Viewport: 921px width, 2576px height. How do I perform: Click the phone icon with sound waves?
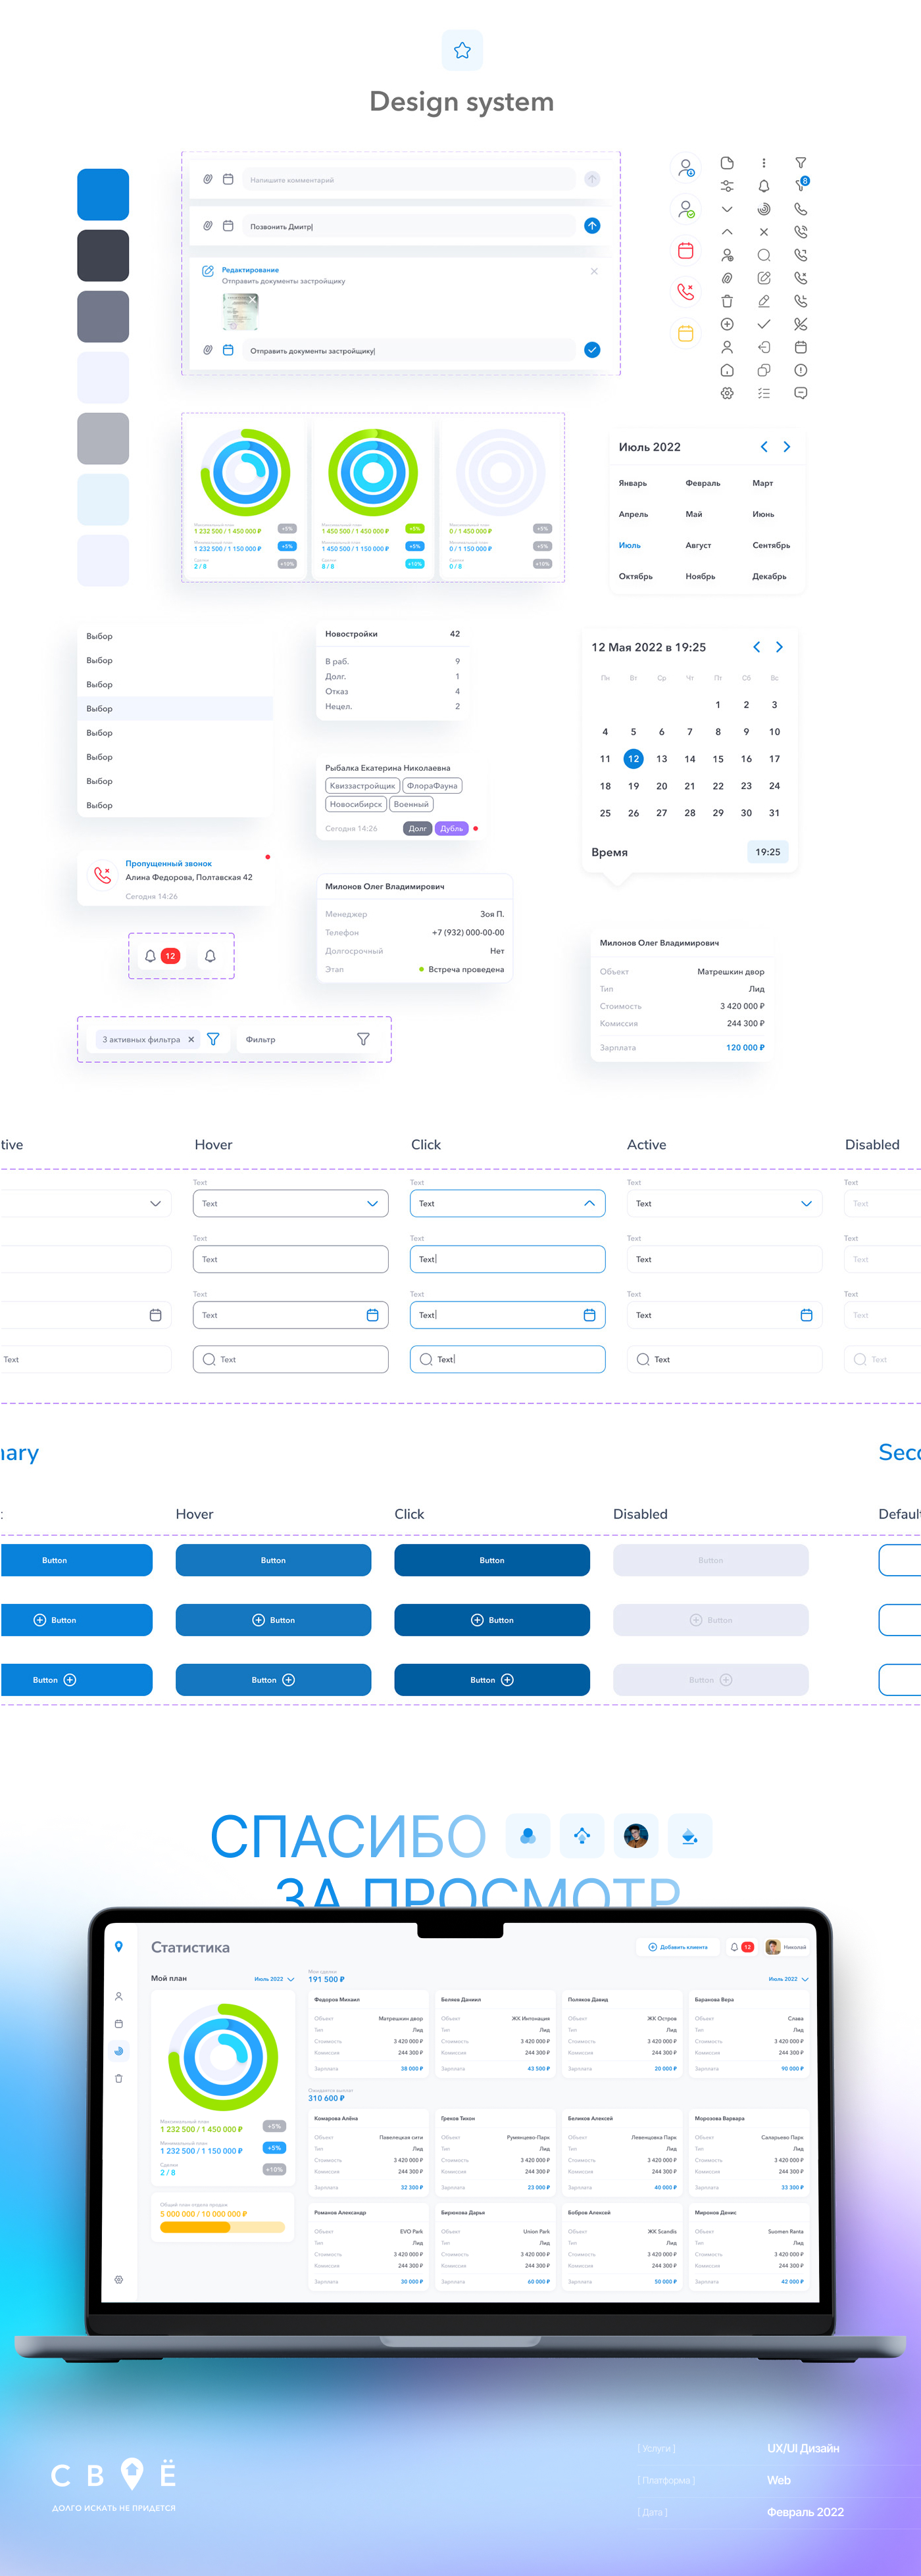801,232
